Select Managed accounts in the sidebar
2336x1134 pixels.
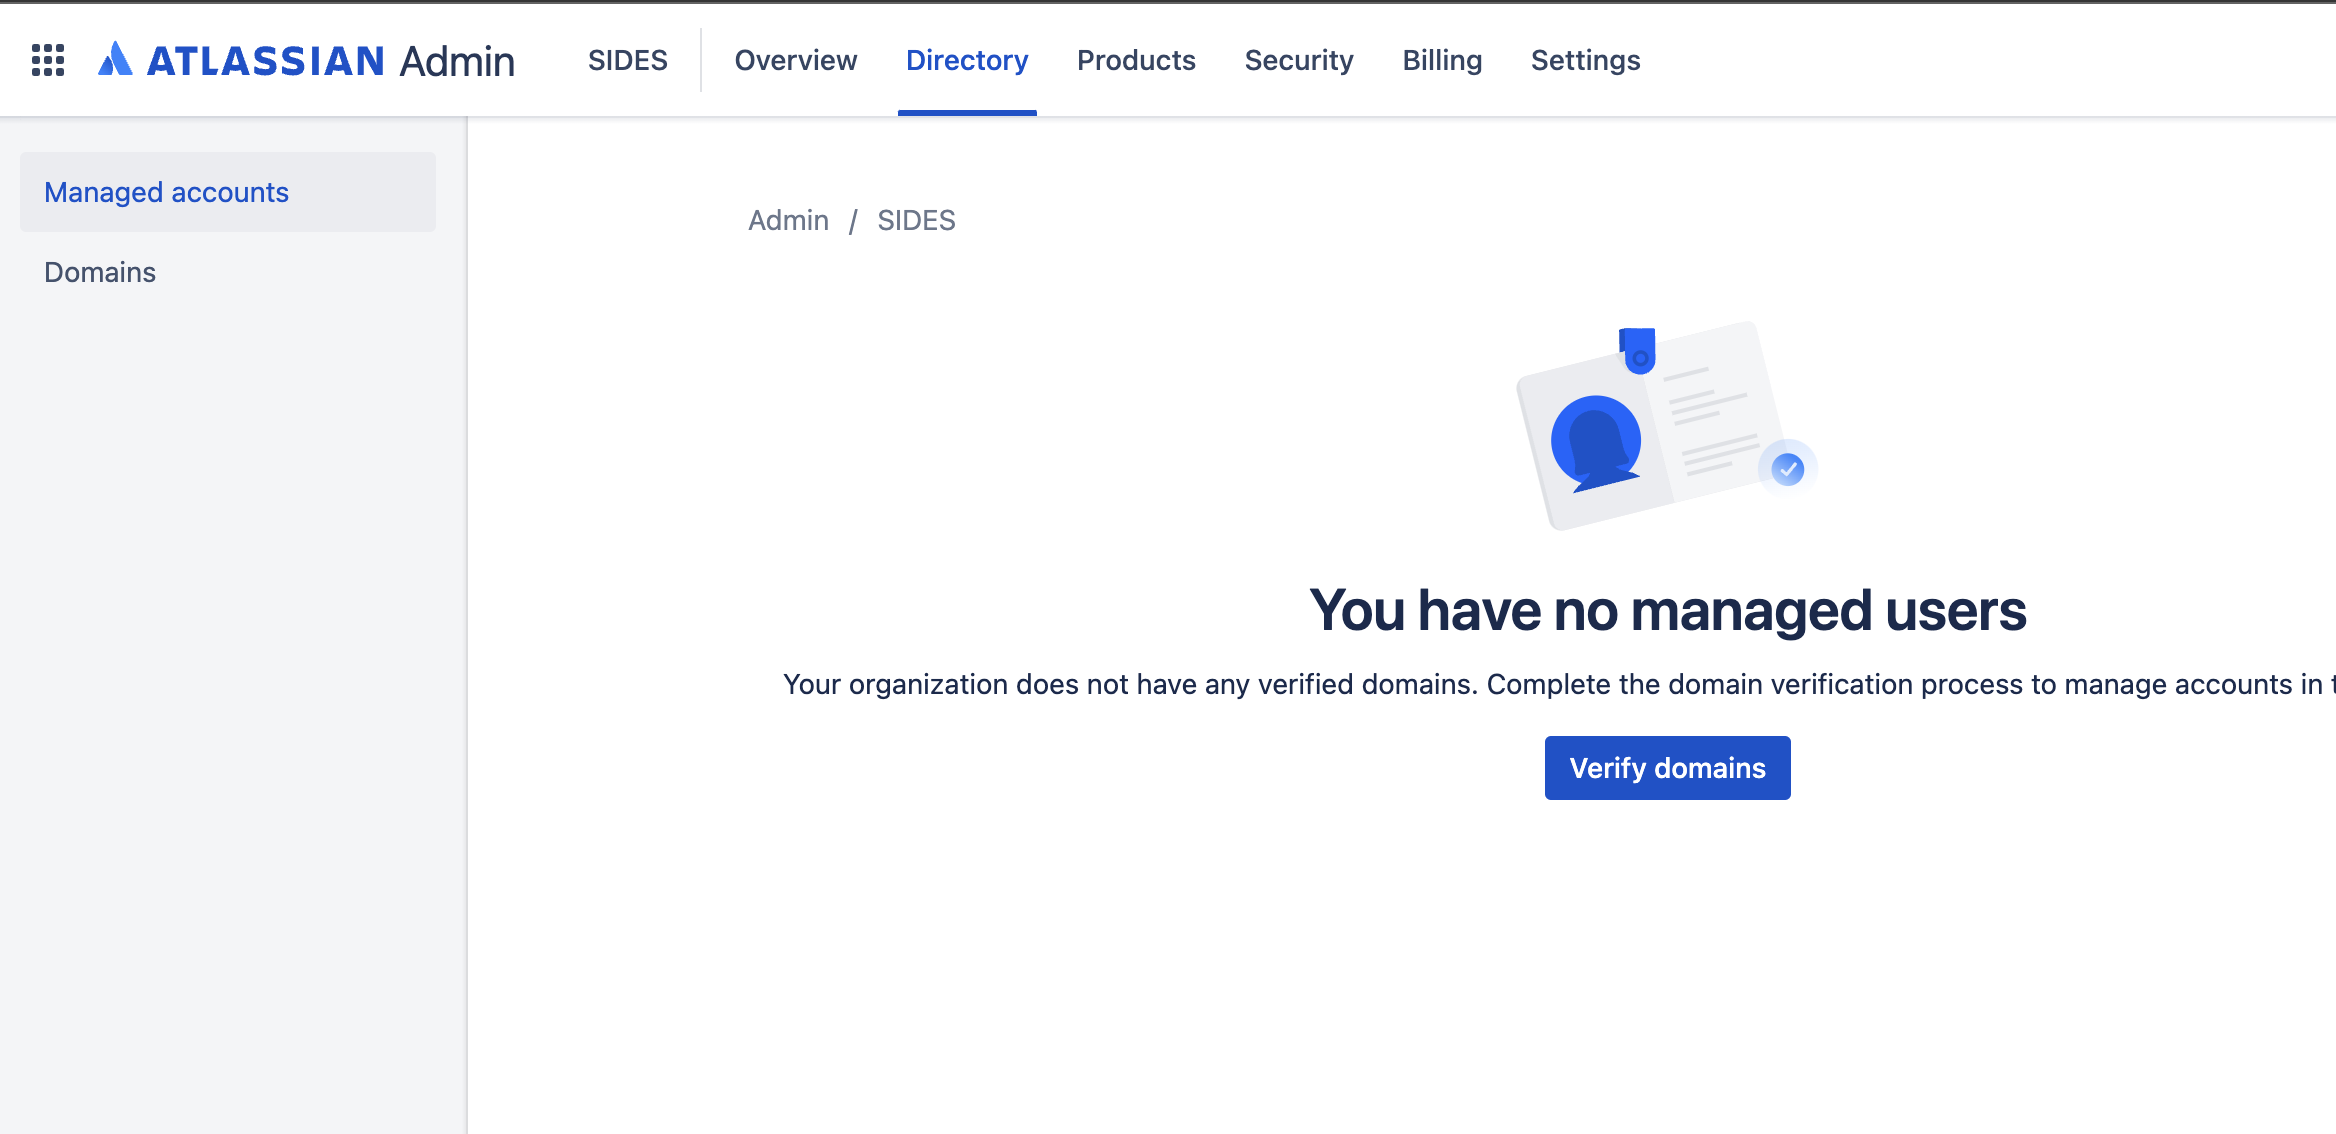click(x=167, y=192)
